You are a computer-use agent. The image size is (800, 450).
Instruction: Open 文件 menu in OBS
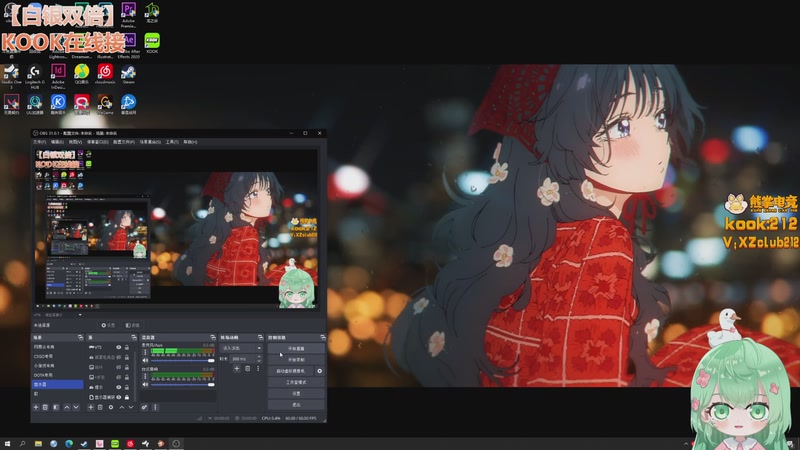point(40,142)
